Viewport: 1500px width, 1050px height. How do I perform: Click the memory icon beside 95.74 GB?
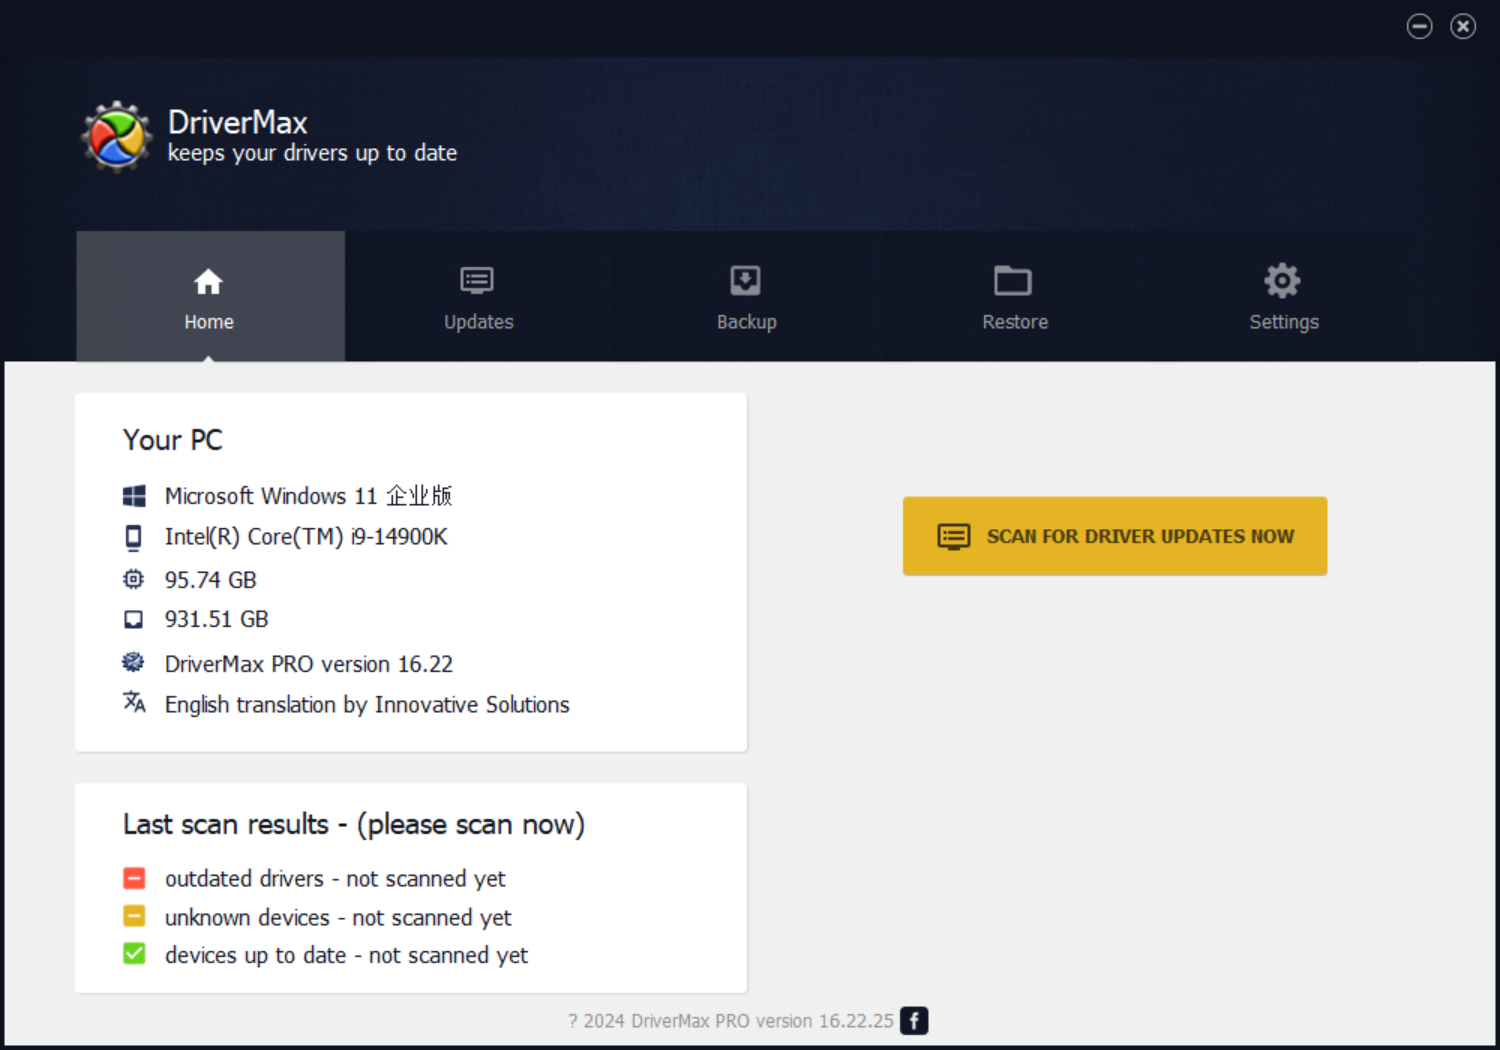point(133,579)
